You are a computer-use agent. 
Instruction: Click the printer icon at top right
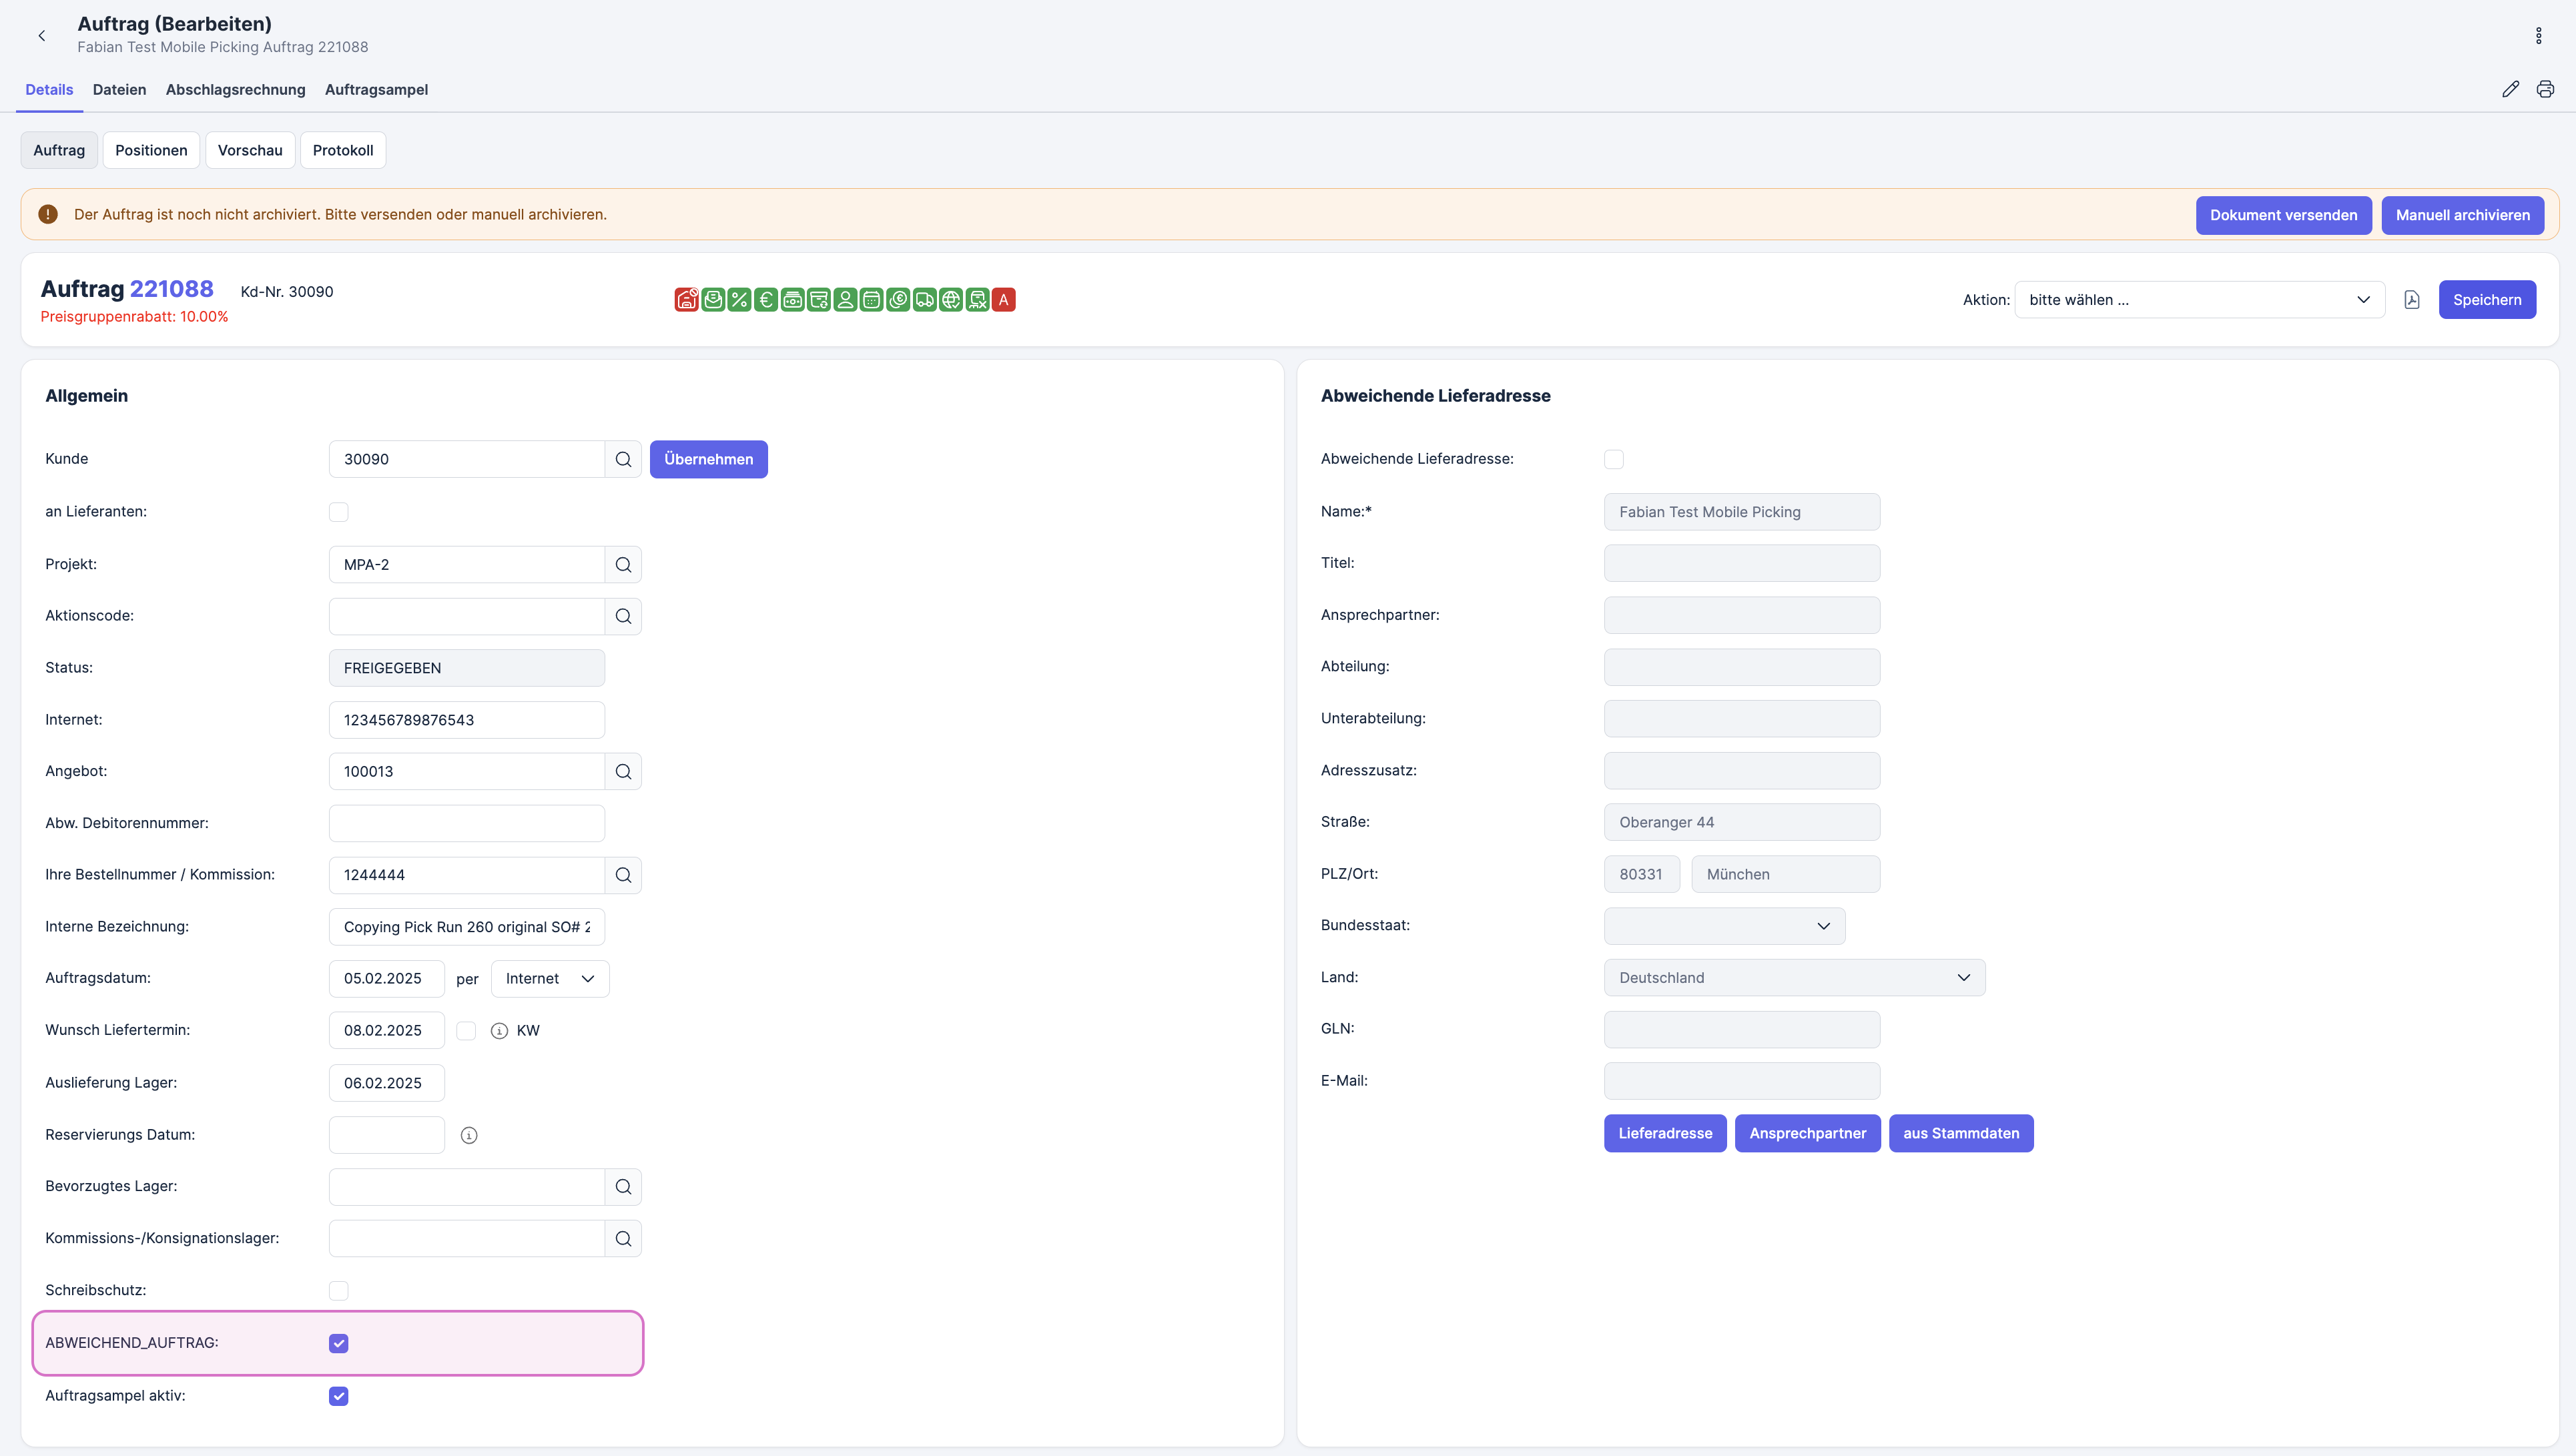tap(2545, 89)
